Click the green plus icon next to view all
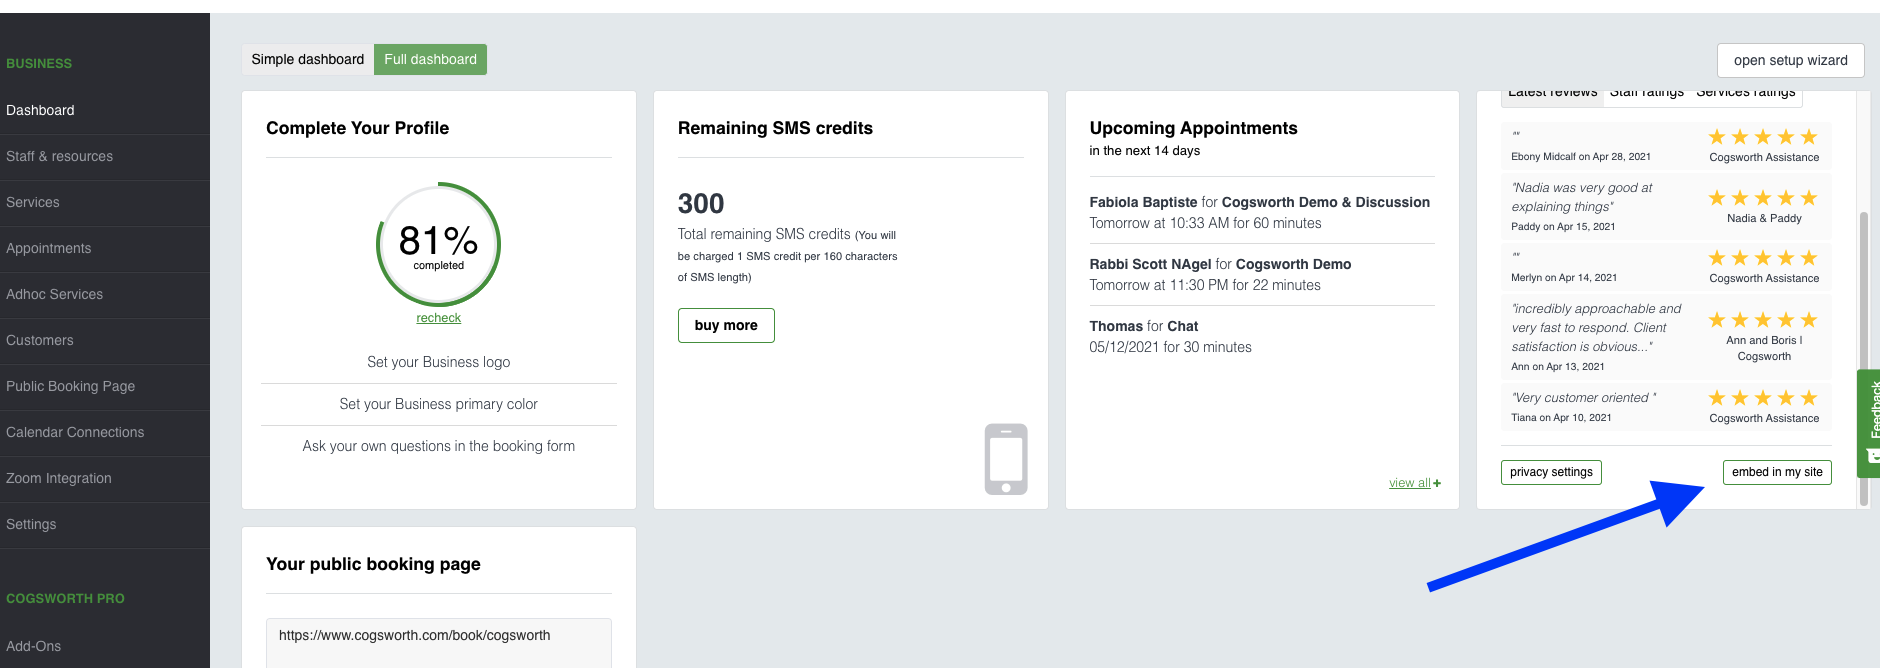This screenshot has width=1880, height=668. pyautogui.click(x=1437, y=483)
